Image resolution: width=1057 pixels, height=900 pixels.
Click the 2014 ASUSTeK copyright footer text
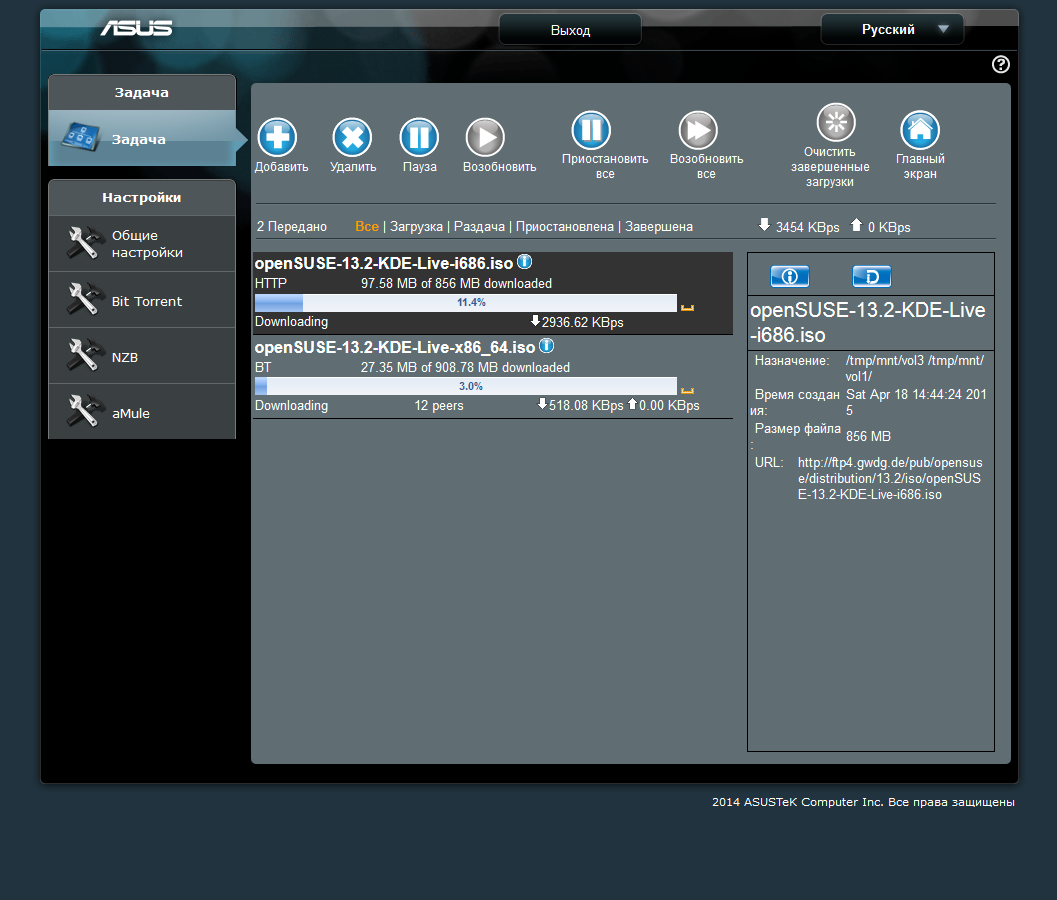click(863, 802)
